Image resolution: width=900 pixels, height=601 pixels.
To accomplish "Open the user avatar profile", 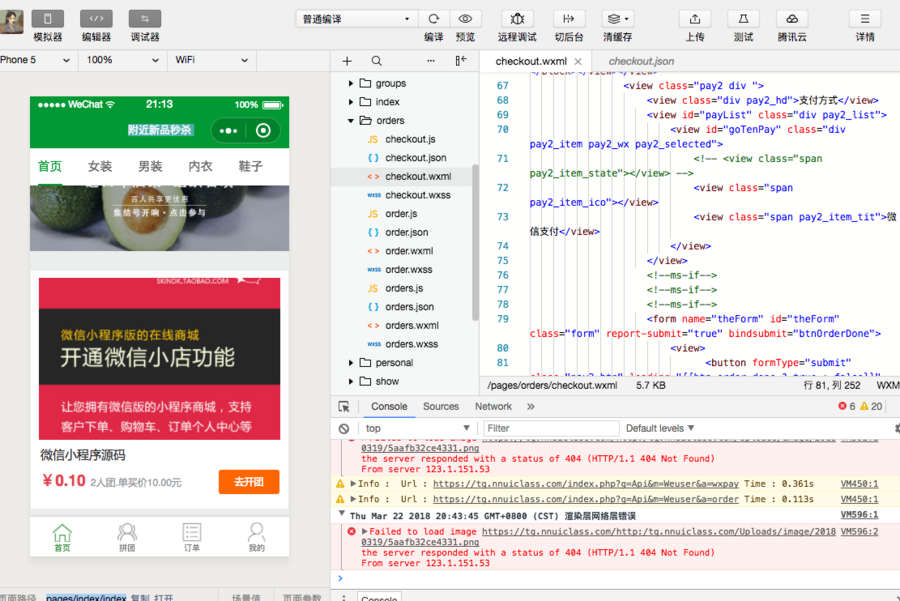I will [11, 22].
